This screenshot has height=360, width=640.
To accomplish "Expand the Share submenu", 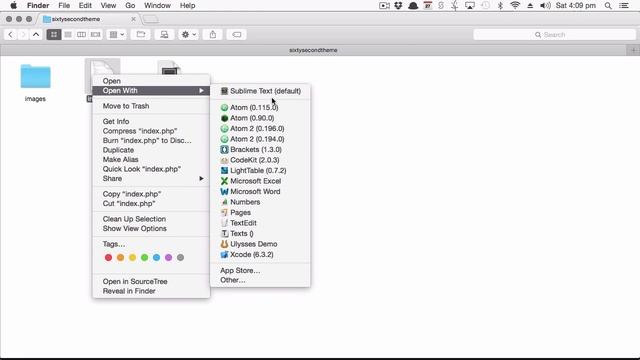I will point(151,178).
